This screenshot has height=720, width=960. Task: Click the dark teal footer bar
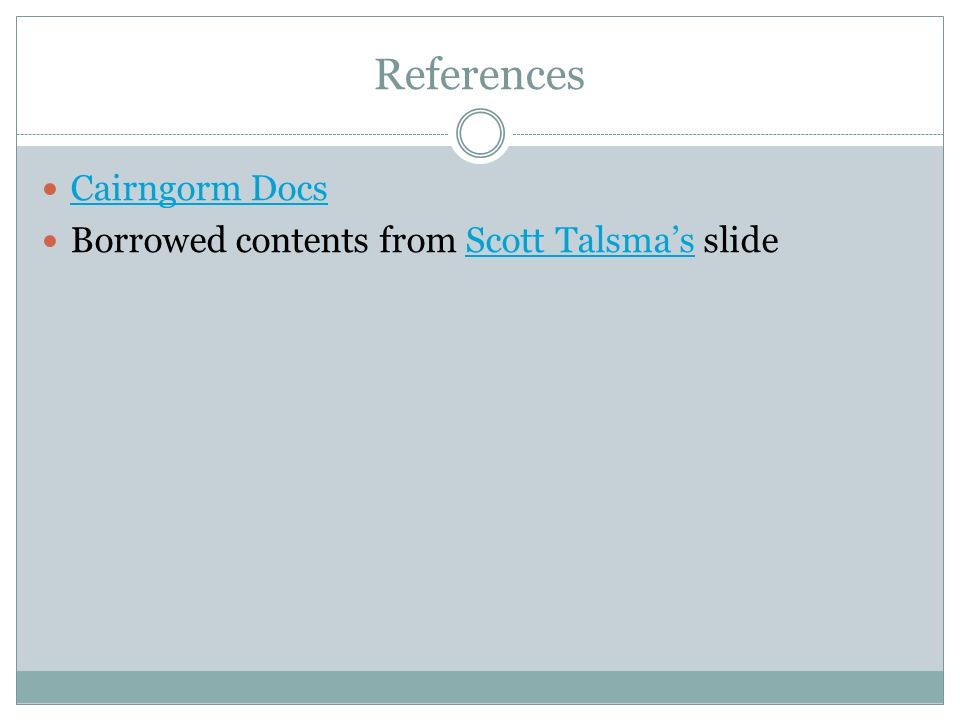[480, 688]
